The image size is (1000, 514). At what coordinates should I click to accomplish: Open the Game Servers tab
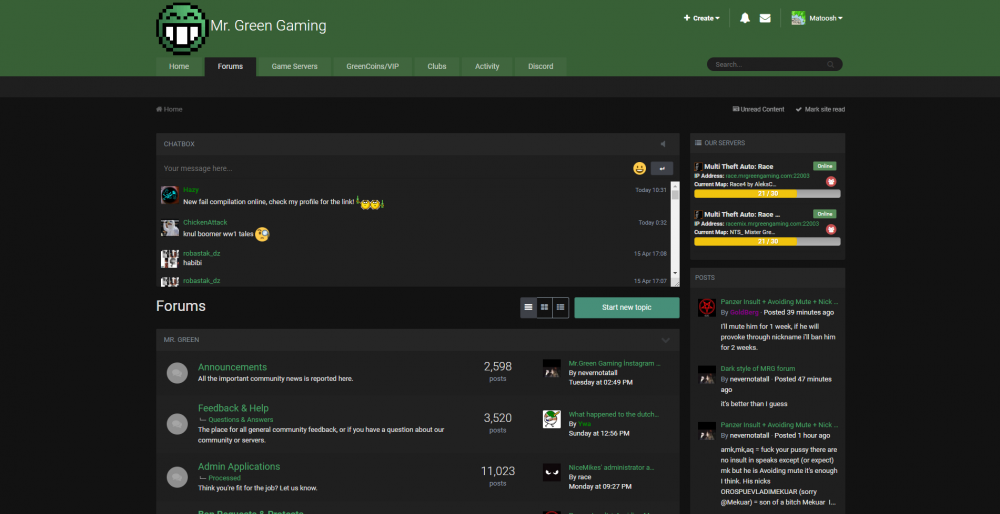(x=294, y=66)
